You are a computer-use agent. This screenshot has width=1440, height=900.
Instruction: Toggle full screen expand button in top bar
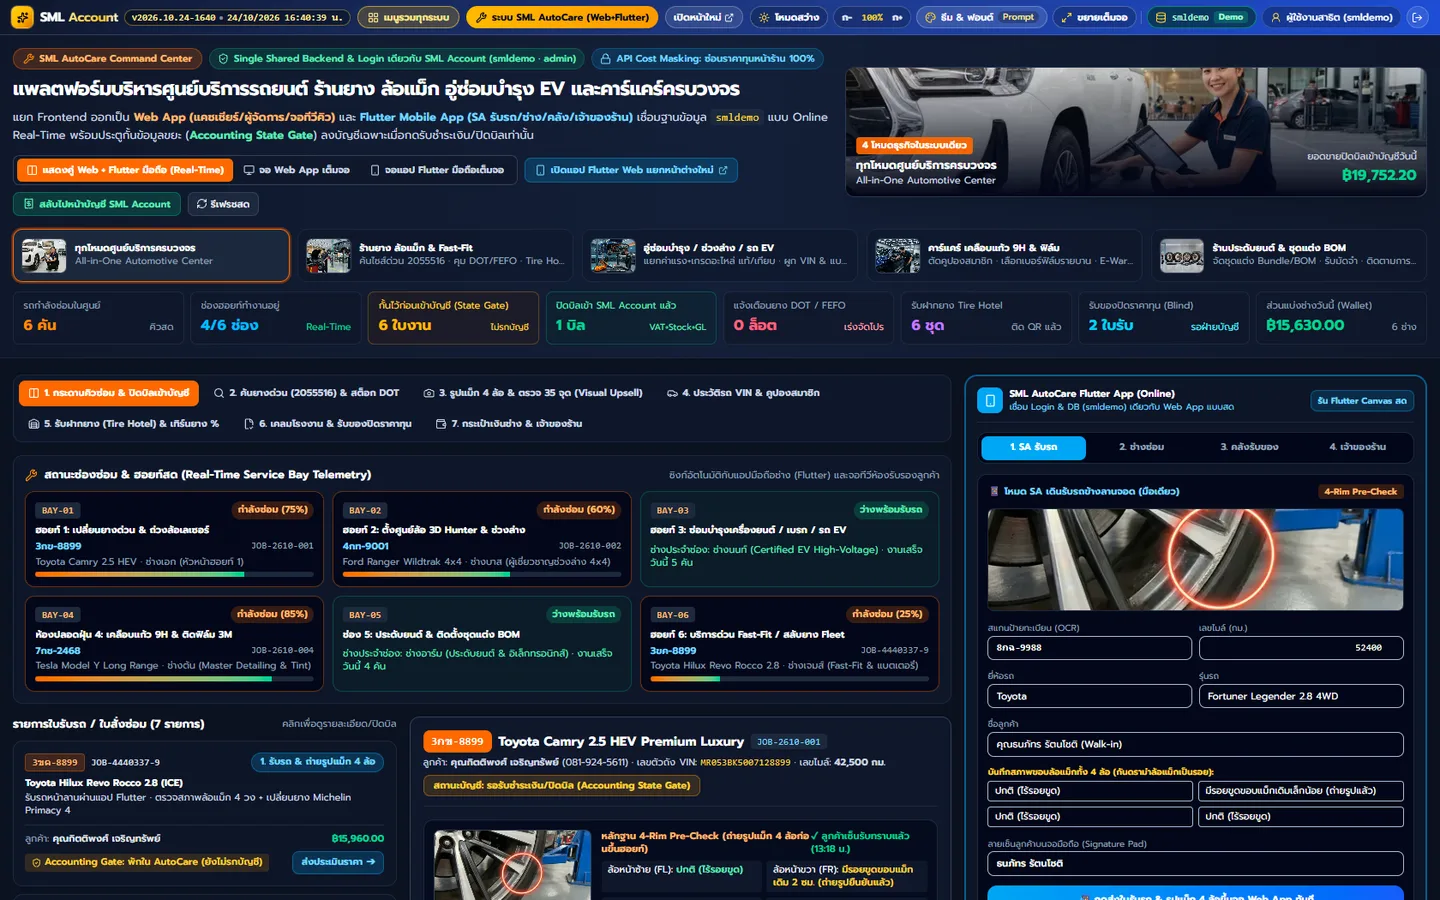click(1094, 17)
